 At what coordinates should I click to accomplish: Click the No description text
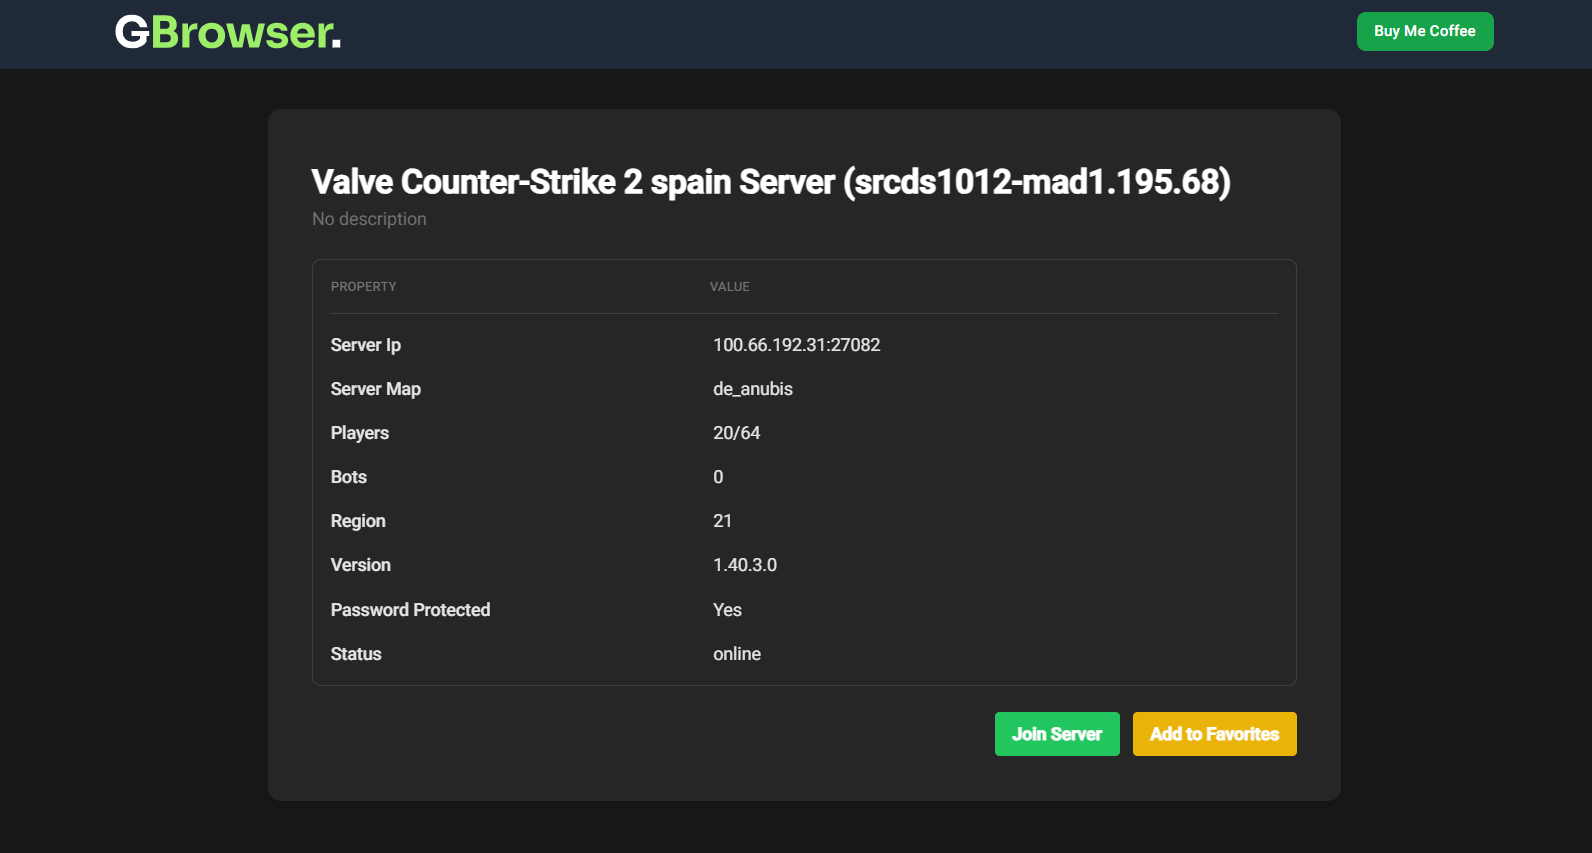coord(369,219)
